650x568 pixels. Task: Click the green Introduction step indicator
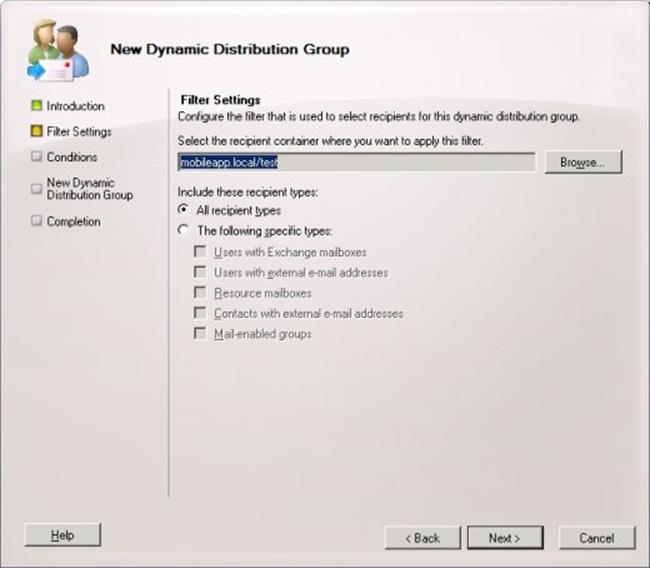(x=36, y=105)
